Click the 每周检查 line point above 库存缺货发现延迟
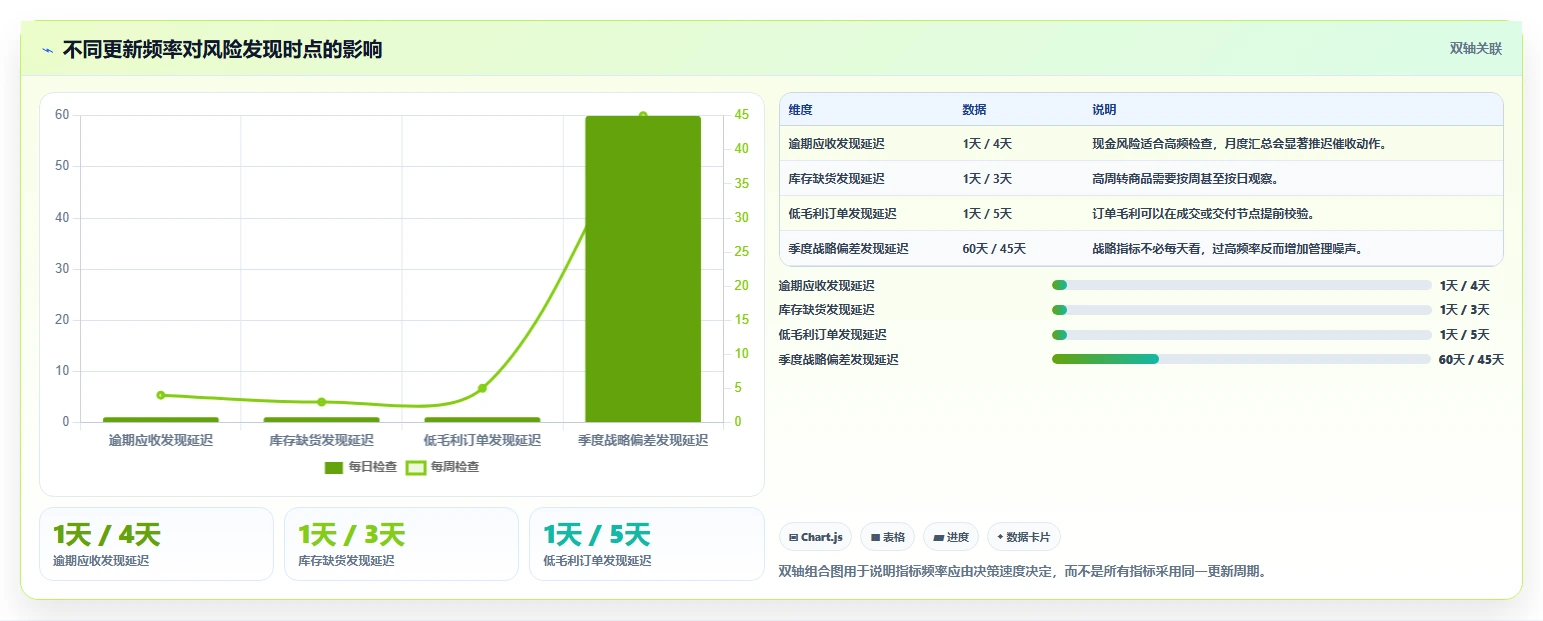 point(321,402)
